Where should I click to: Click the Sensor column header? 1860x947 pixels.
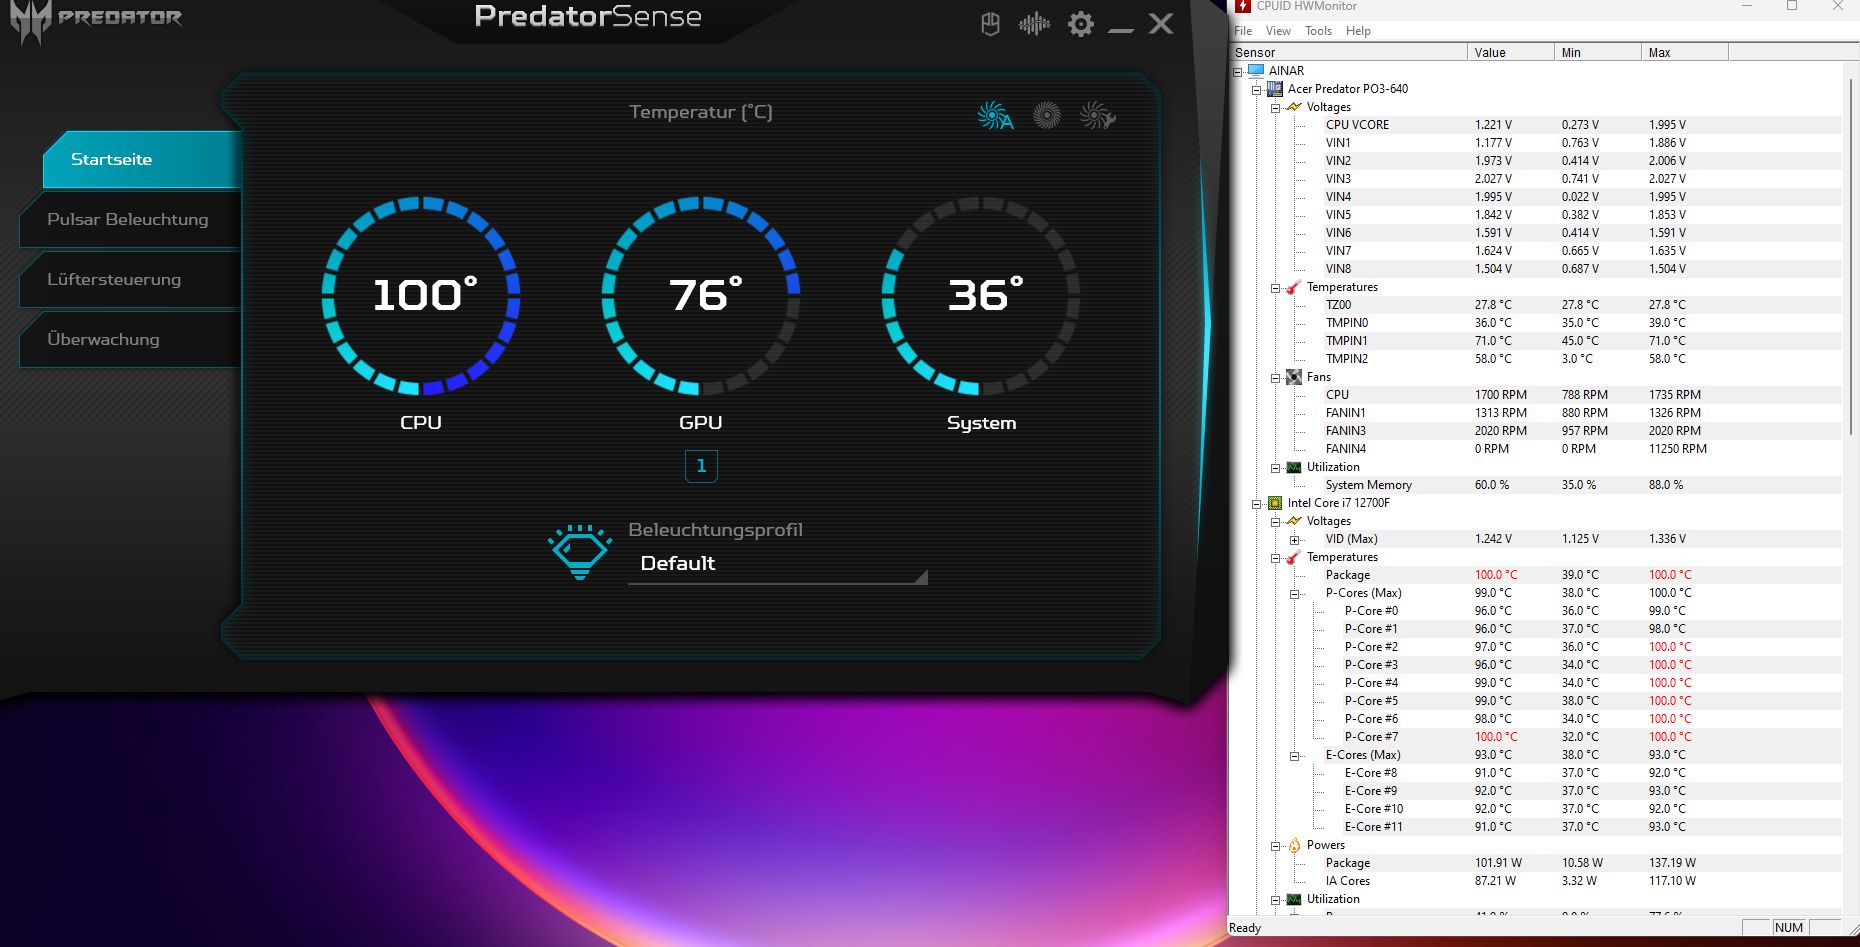tap(1348, 52)
